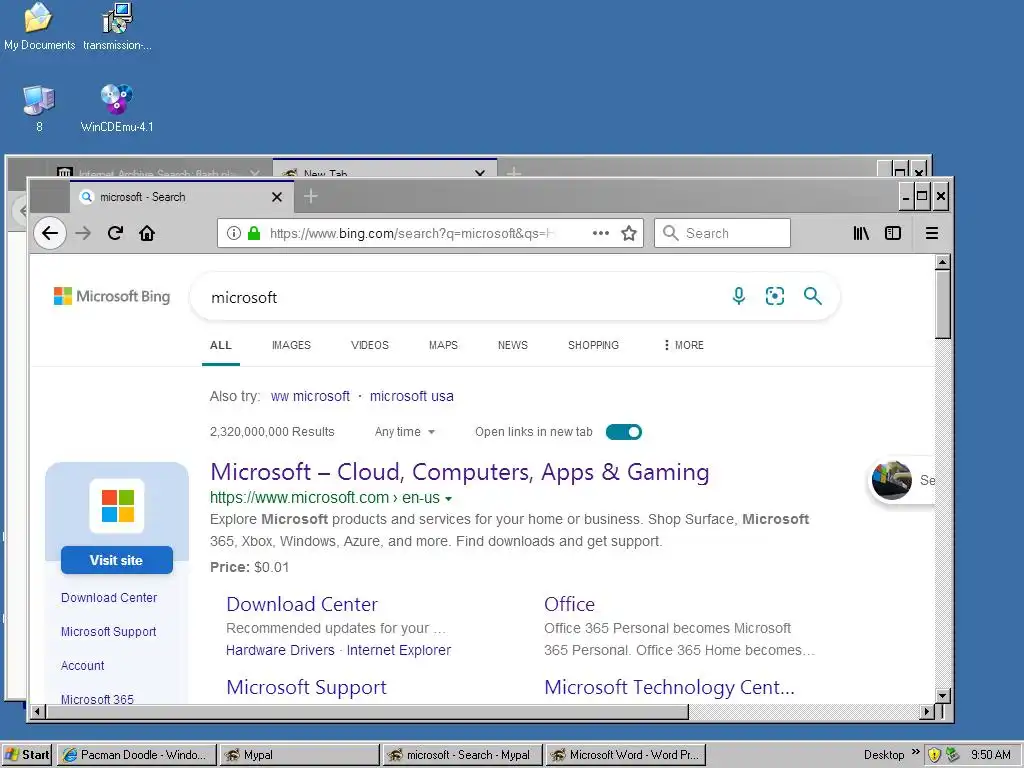Click the Microsoft logo tile in sidebar card
1024x768 pixels.
[118, 506]
